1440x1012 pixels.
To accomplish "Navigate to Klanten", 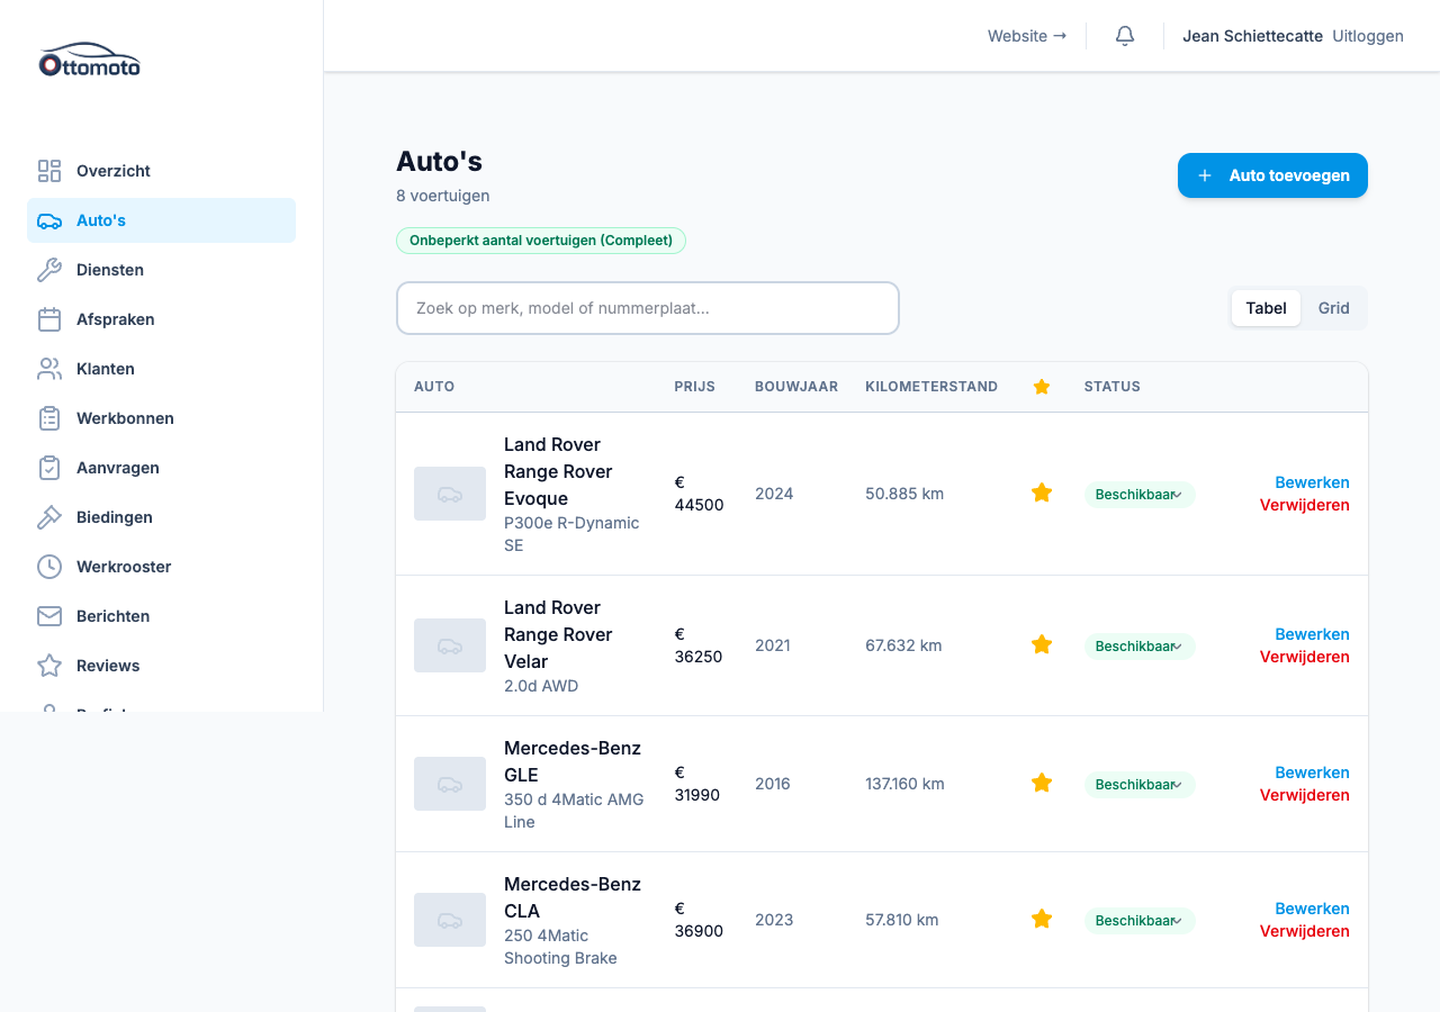I will pos(161,369).
